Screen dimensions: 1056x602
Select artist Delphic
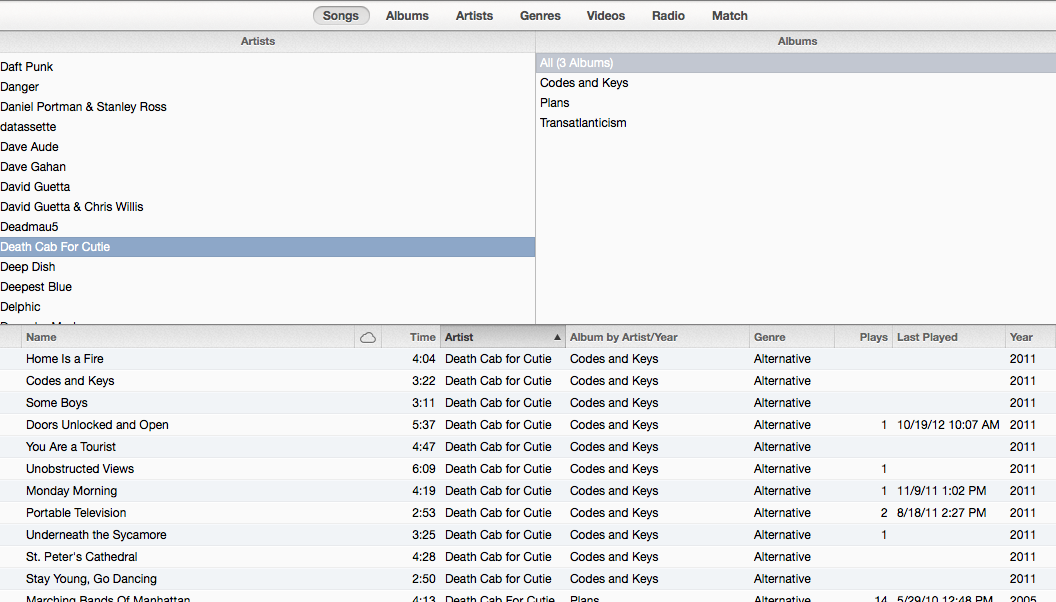(267, 307)
